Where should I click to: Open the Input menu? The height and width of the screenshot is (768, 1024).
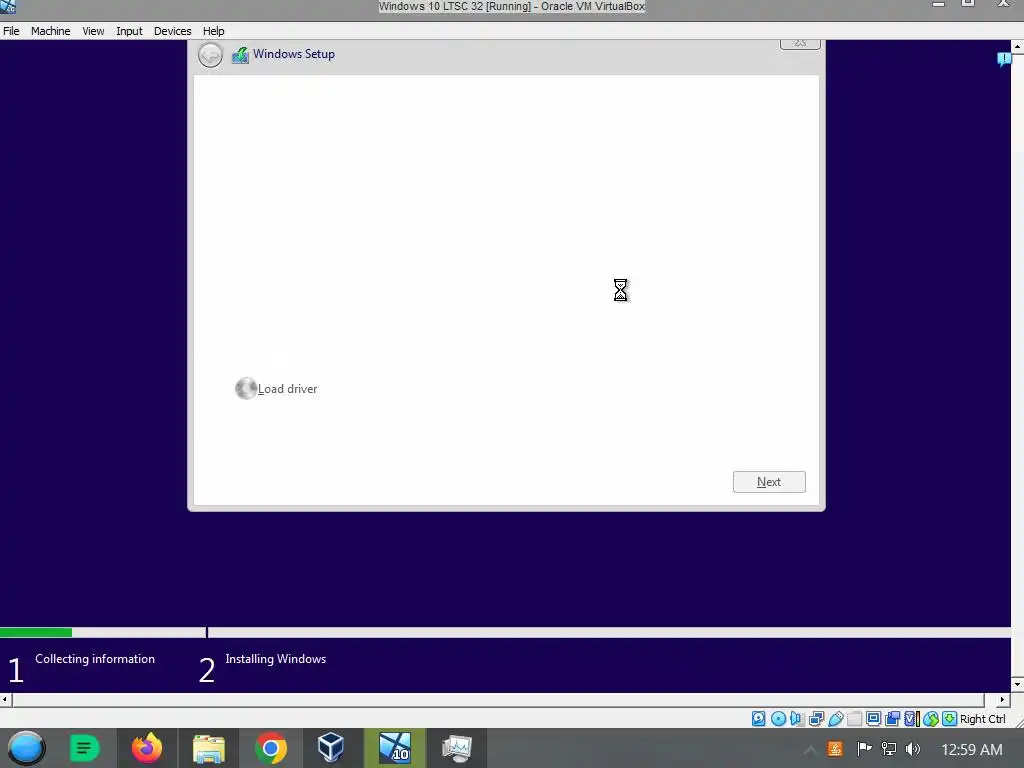pyautogui.click(x=129, y=31)
